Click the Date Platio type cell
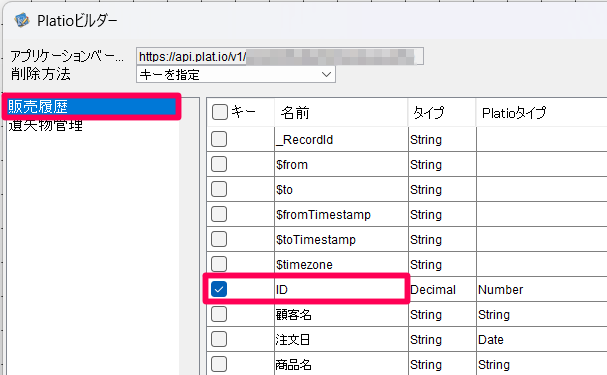The image size is (607, 375). click(x=542, y=339)
